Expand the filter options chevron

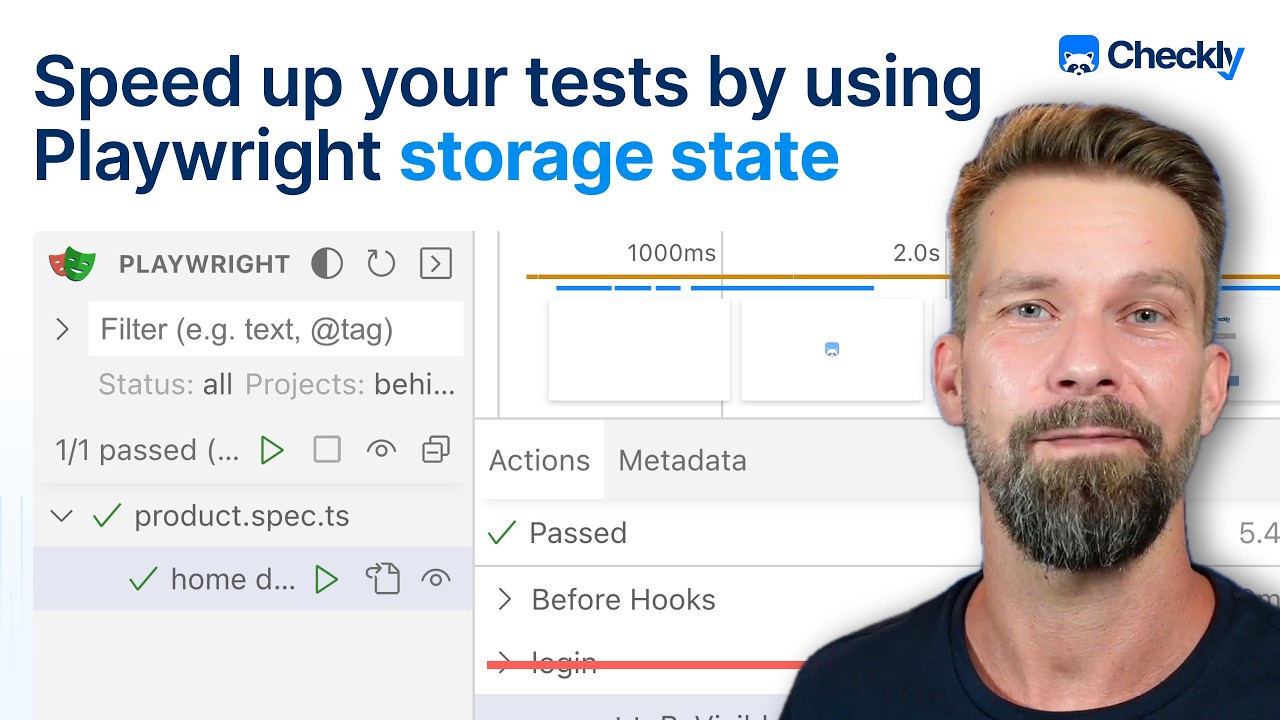62,329
